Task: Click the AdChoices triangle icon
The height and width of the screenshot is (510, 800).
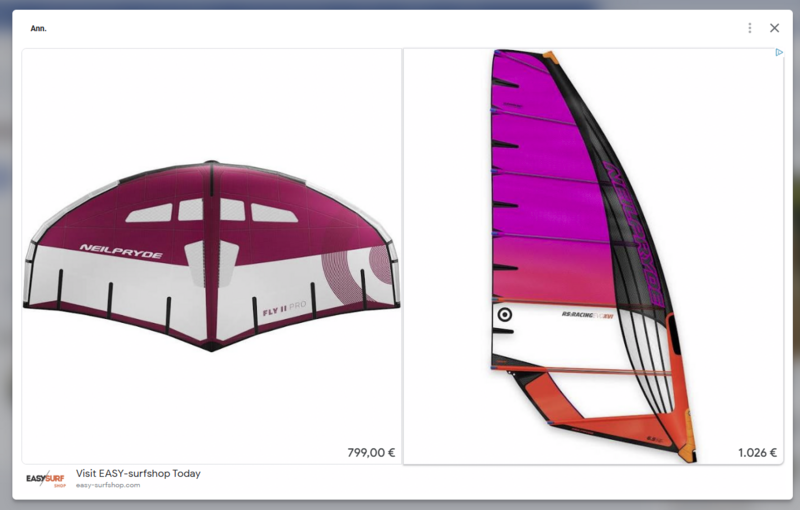Action: [x=779, y=53]
